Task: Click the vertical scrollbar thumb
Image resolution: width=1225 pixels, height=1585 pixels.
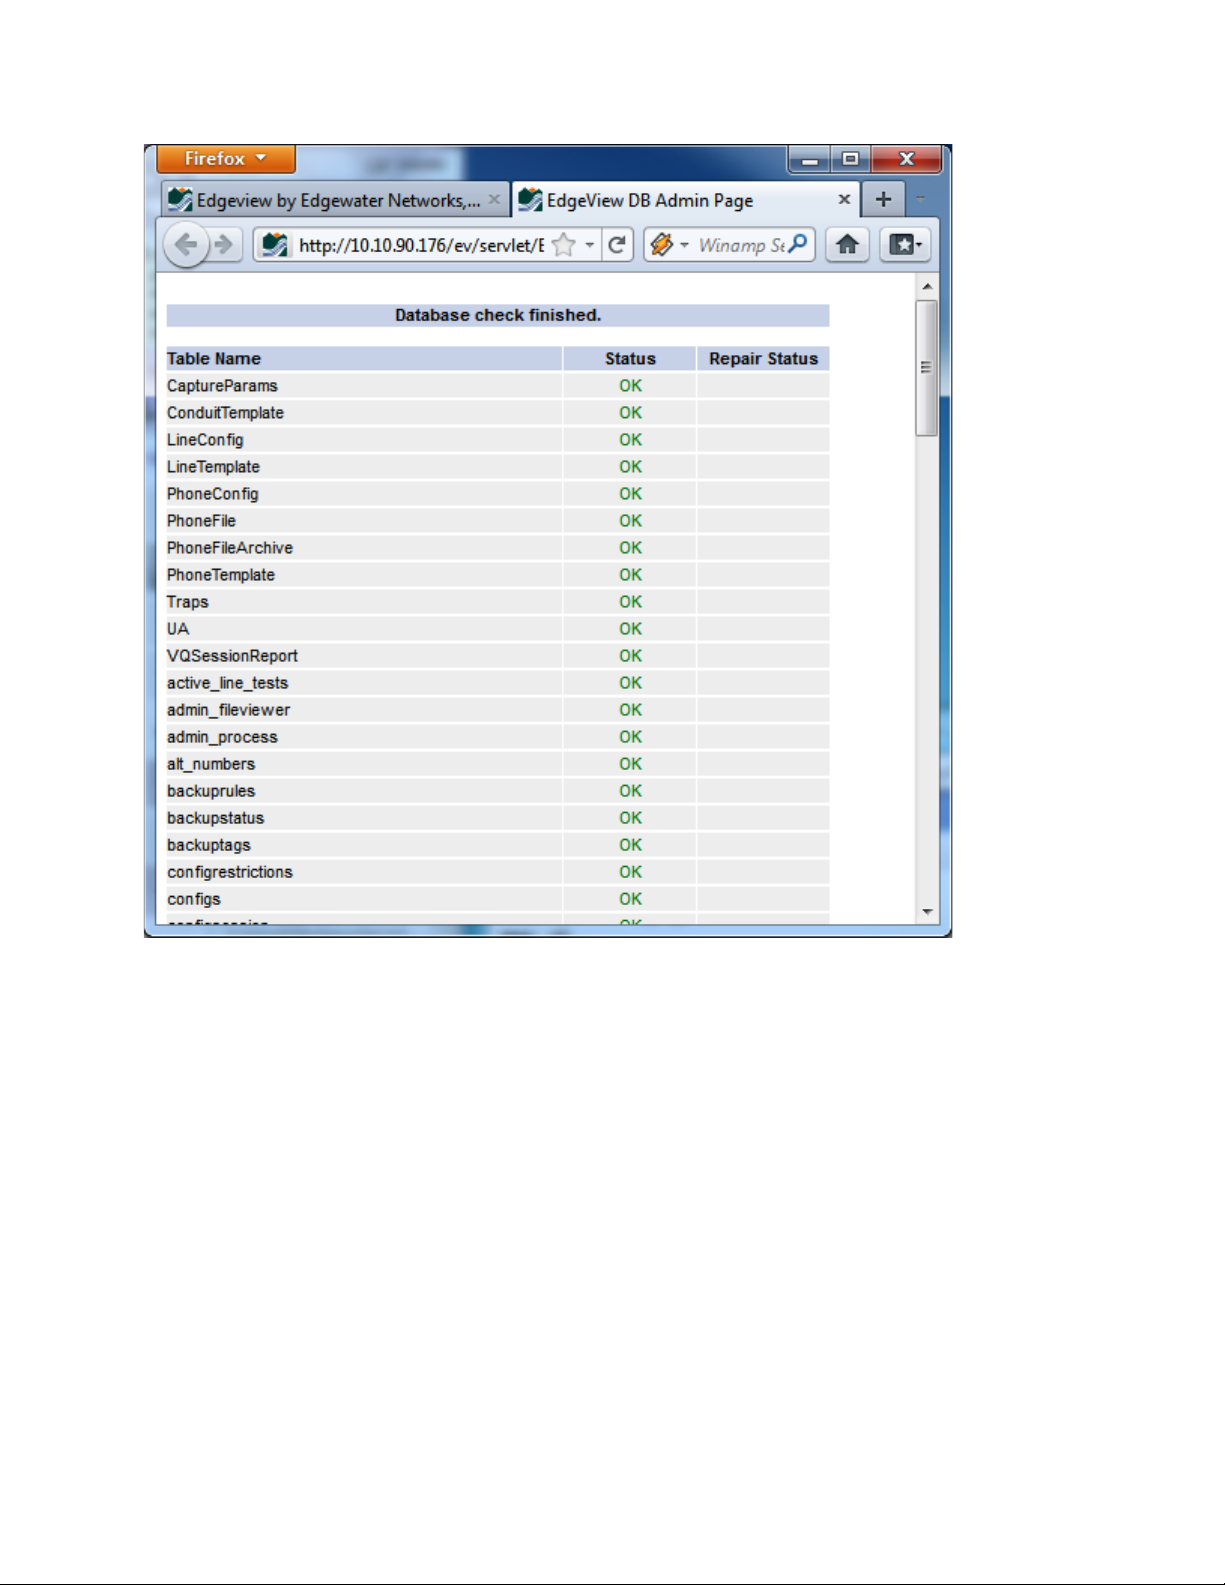Action: click(927, 367)
